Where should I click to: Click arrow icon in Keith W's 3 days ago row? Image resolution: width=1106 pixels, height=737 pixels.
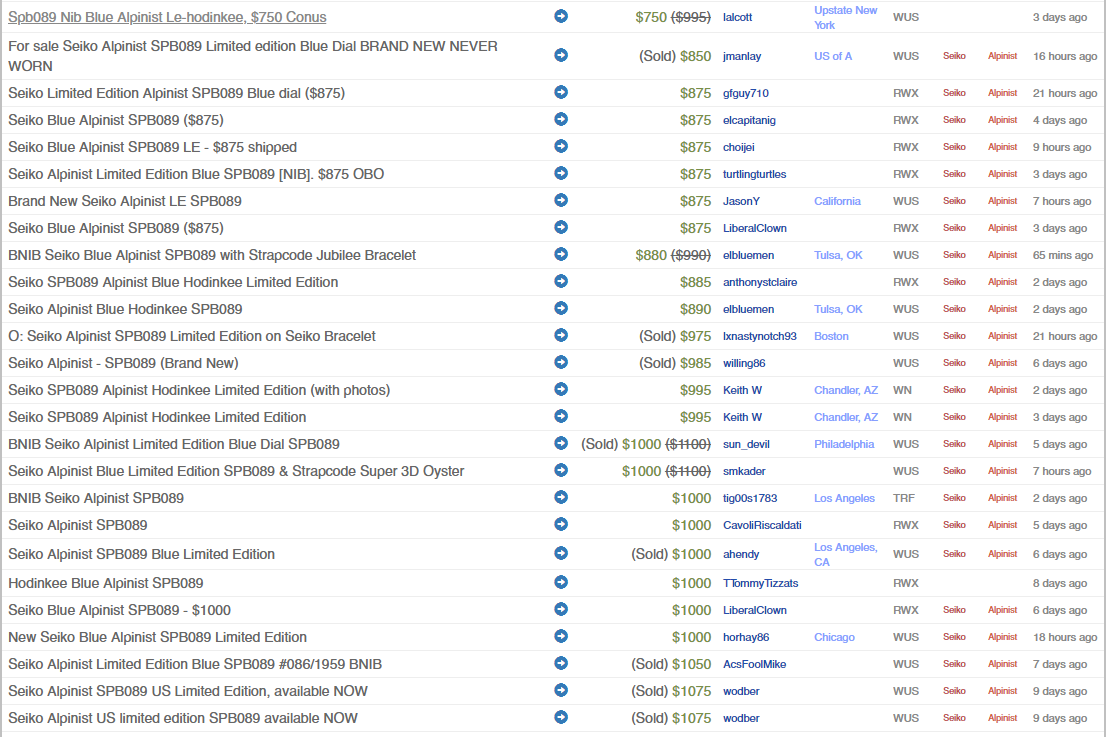(561, 416)
